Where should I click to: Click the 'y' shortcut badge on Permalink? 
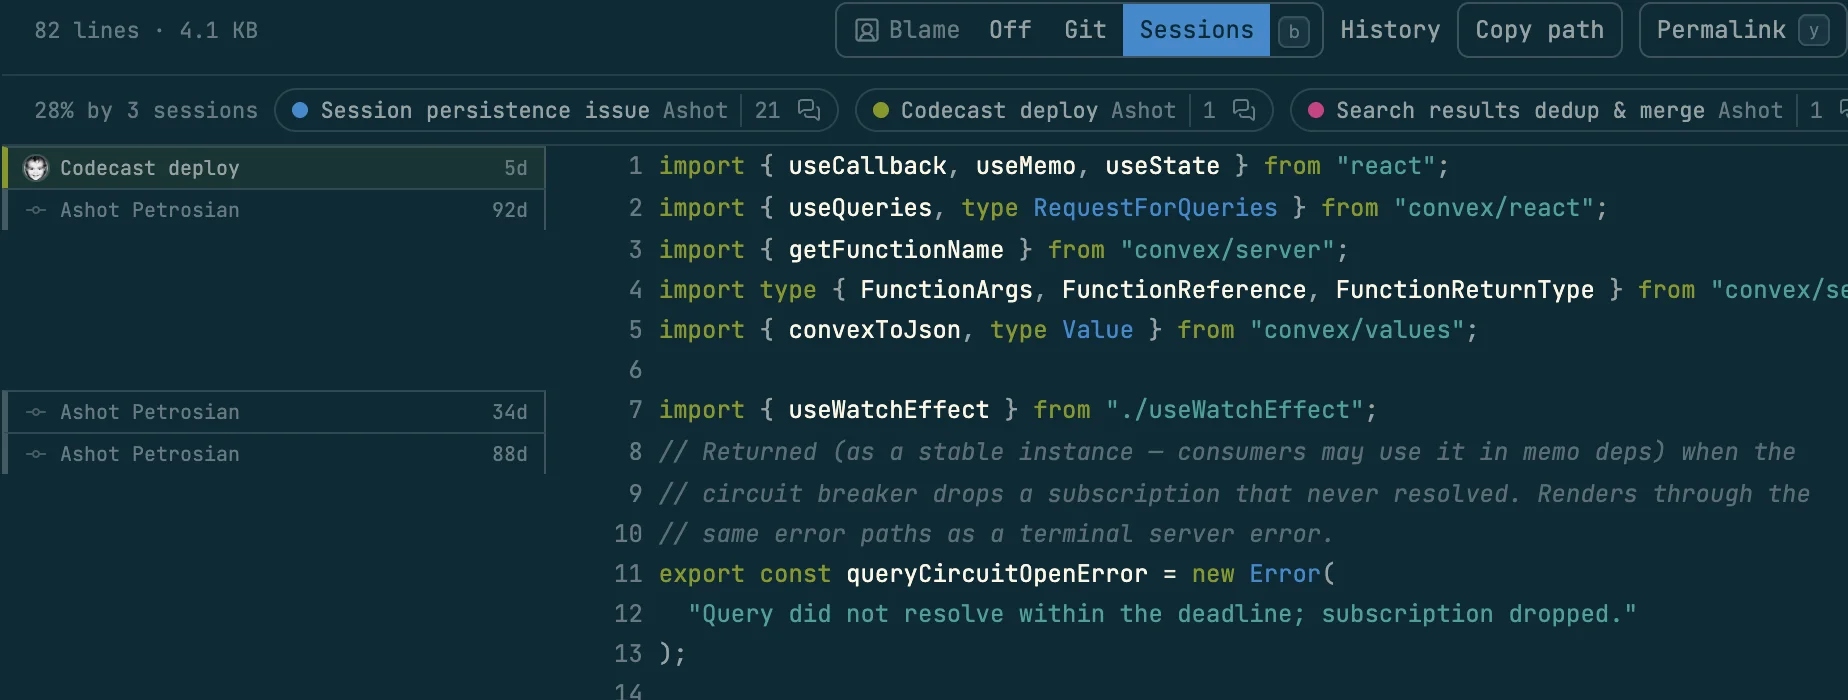coord(1813,31)
